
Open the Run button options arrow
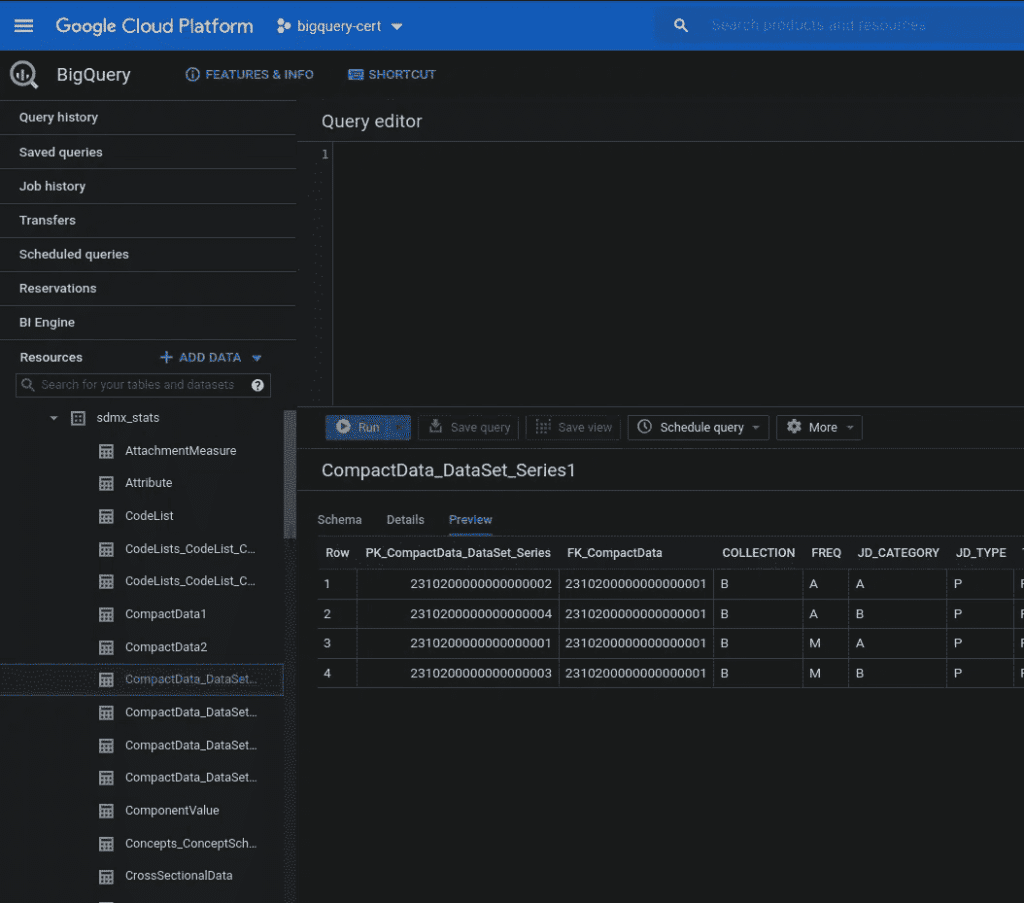(400, 428)
